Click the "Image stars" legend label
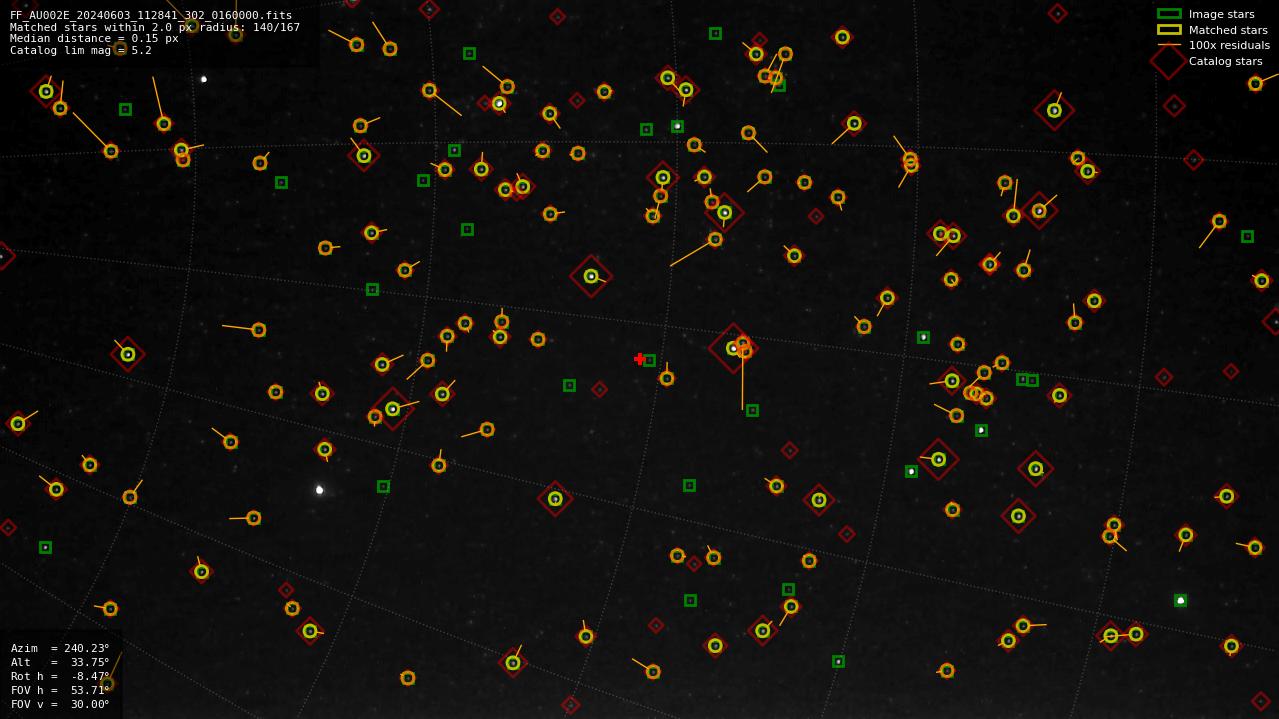 (x=1221, y=14)
